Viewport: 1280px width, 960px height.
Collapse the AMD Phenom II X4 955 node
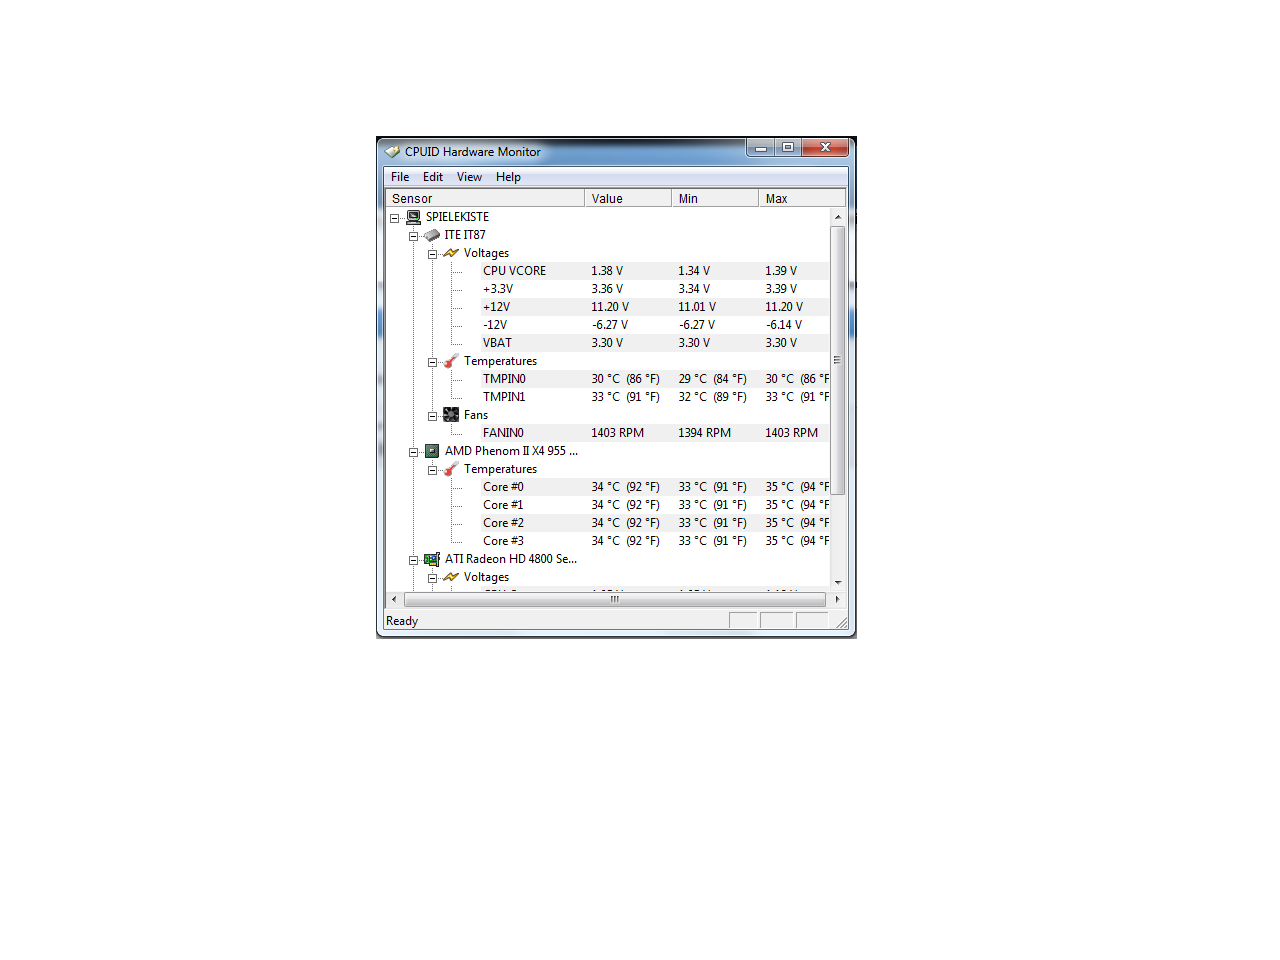tap(413, 452)
